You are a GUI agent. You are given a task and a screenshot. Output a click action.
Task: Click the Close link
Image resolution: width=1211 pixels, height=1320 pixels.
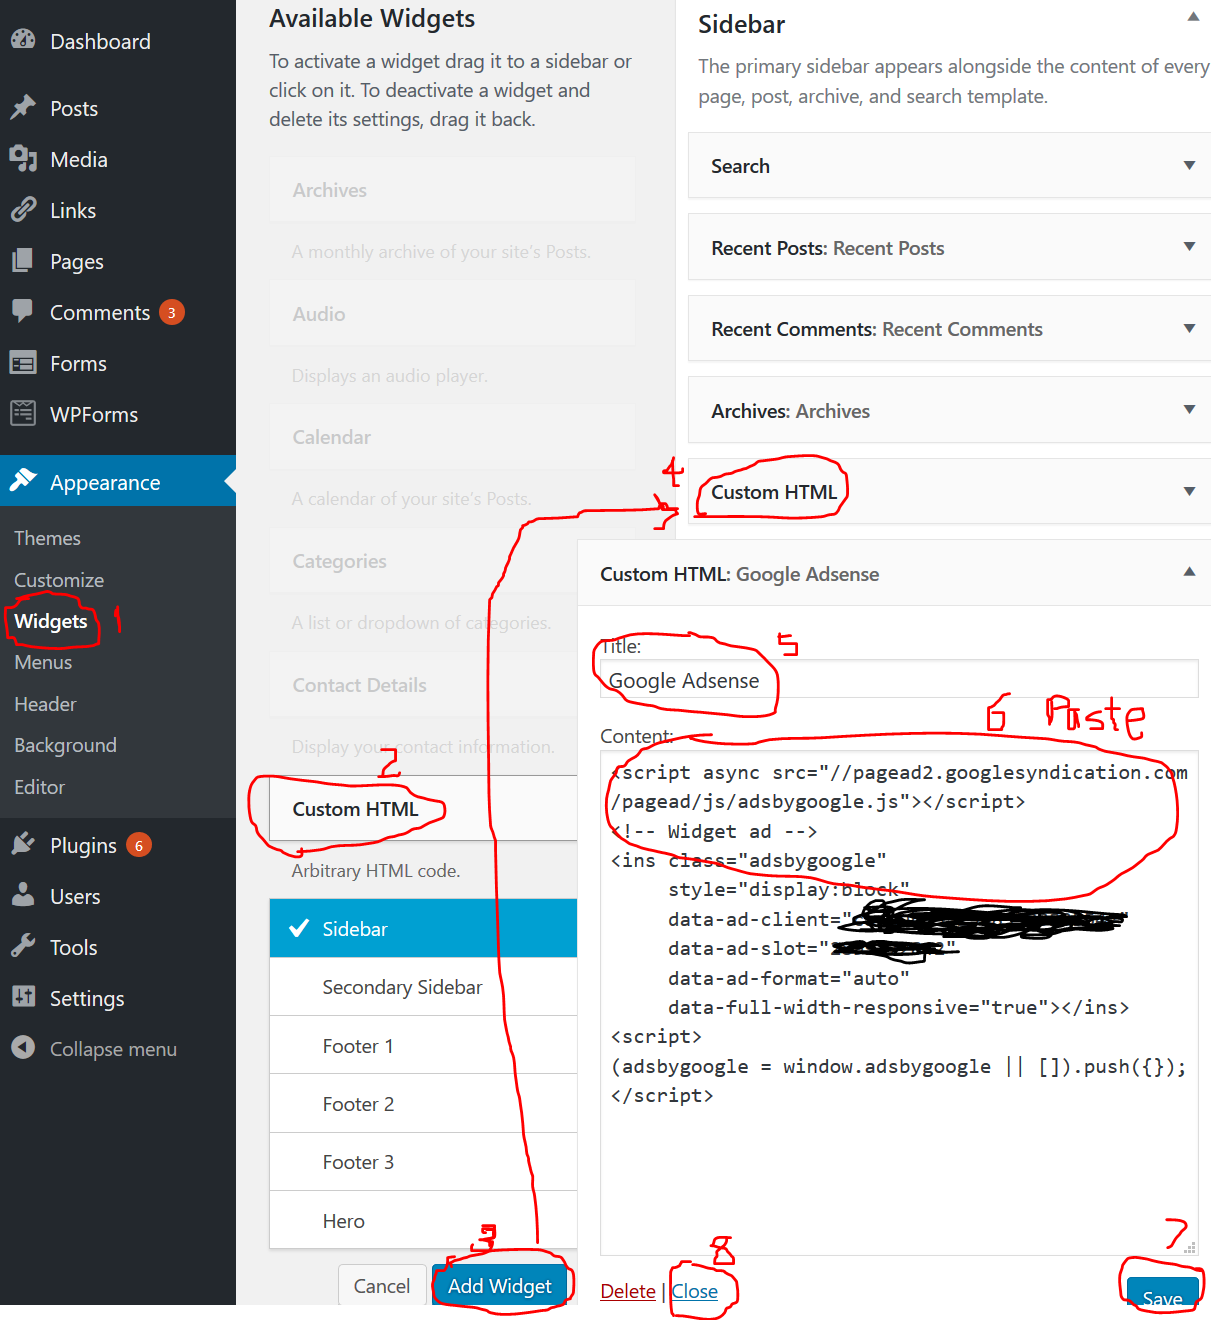695,1291
